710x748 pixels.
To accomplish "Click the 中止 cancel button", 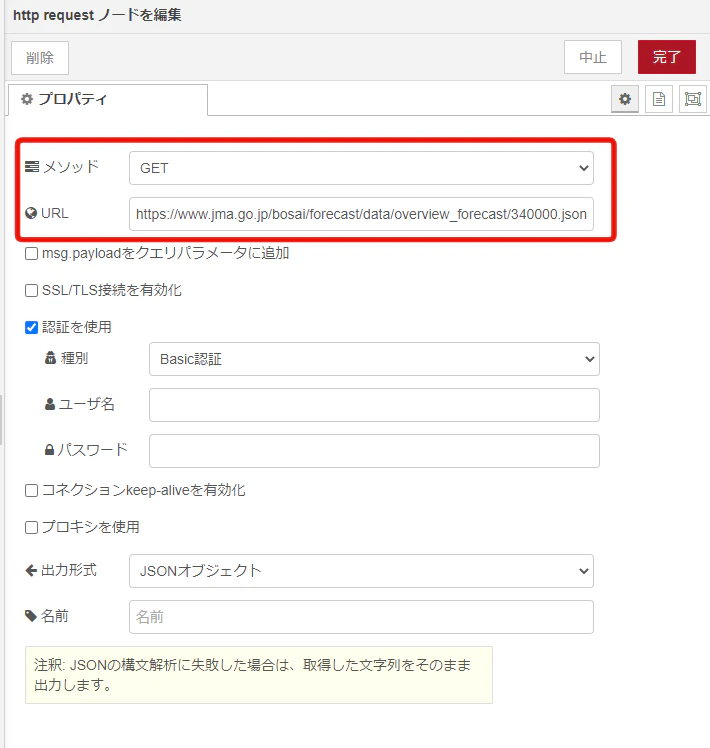I will (593, 57).
